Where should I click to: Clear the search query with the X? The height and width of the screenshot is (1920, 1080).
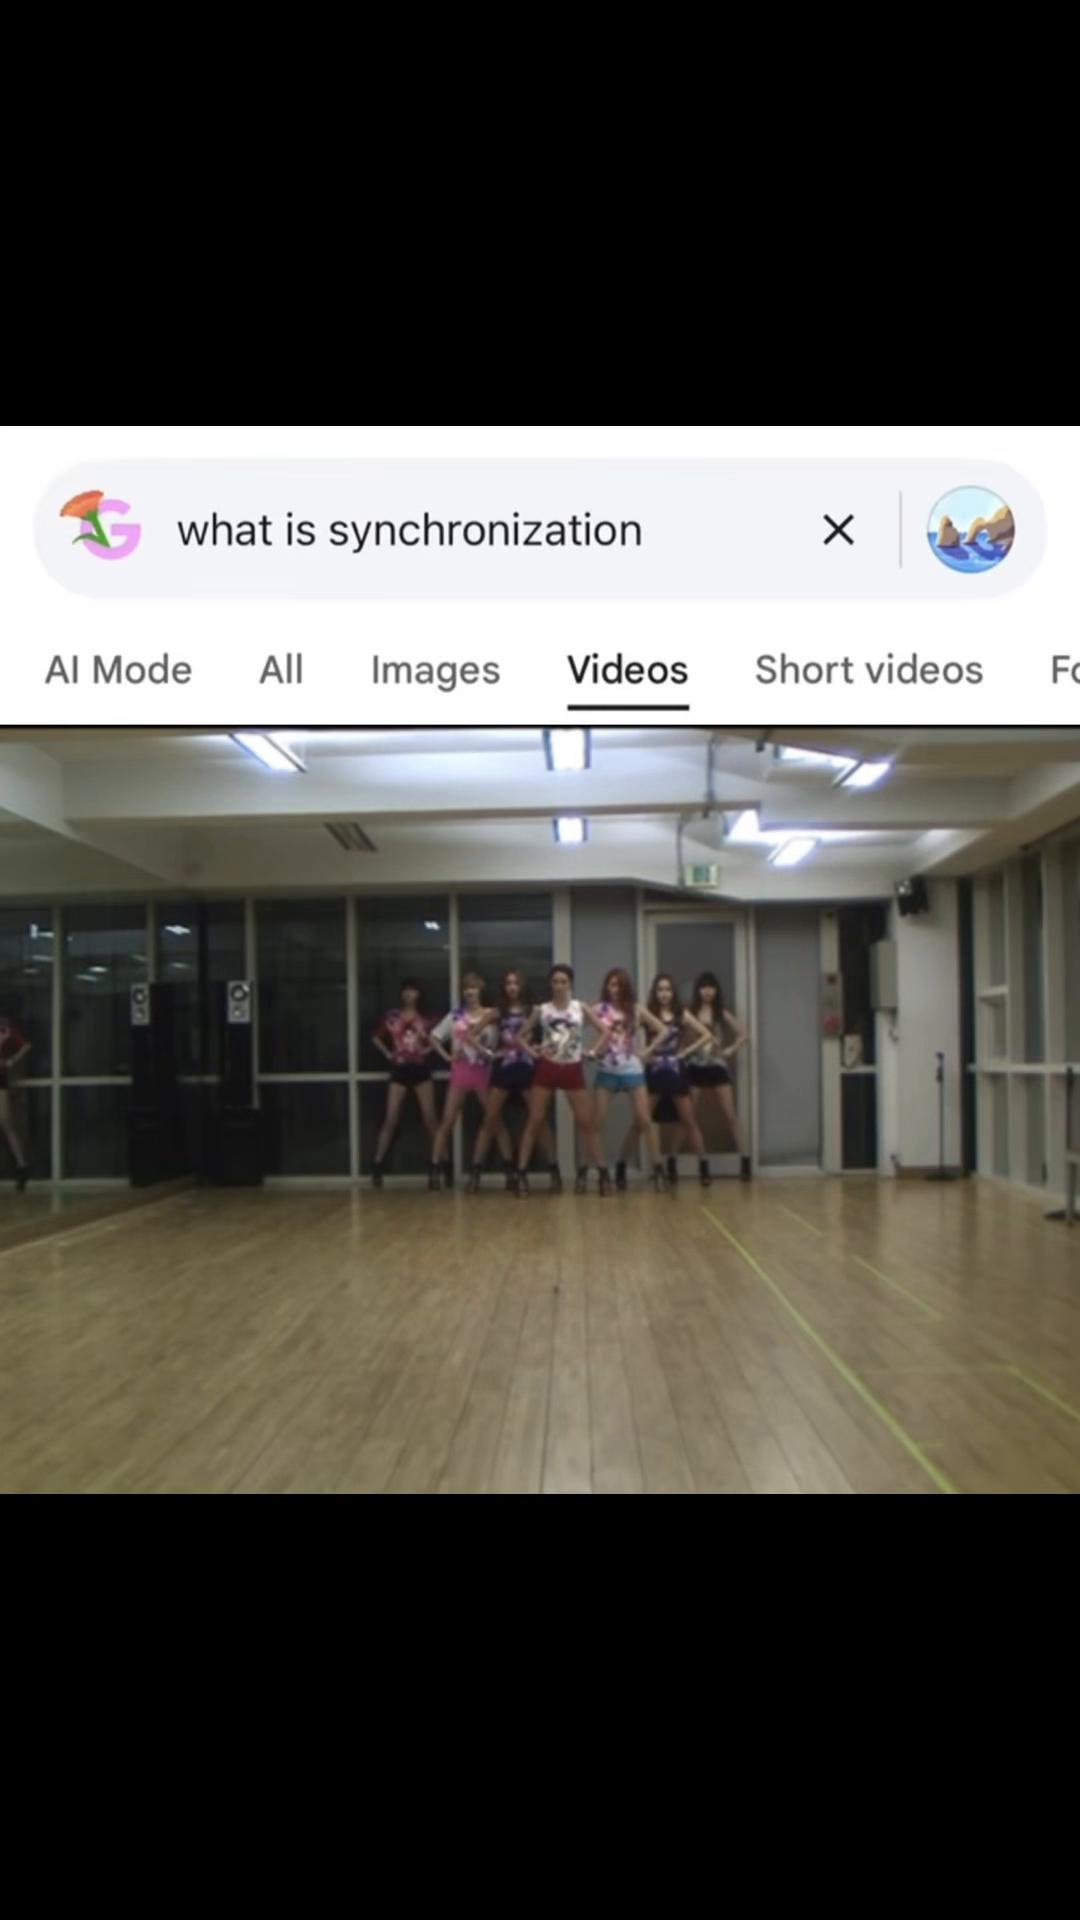pyautogui.click(x=838, y=529)
